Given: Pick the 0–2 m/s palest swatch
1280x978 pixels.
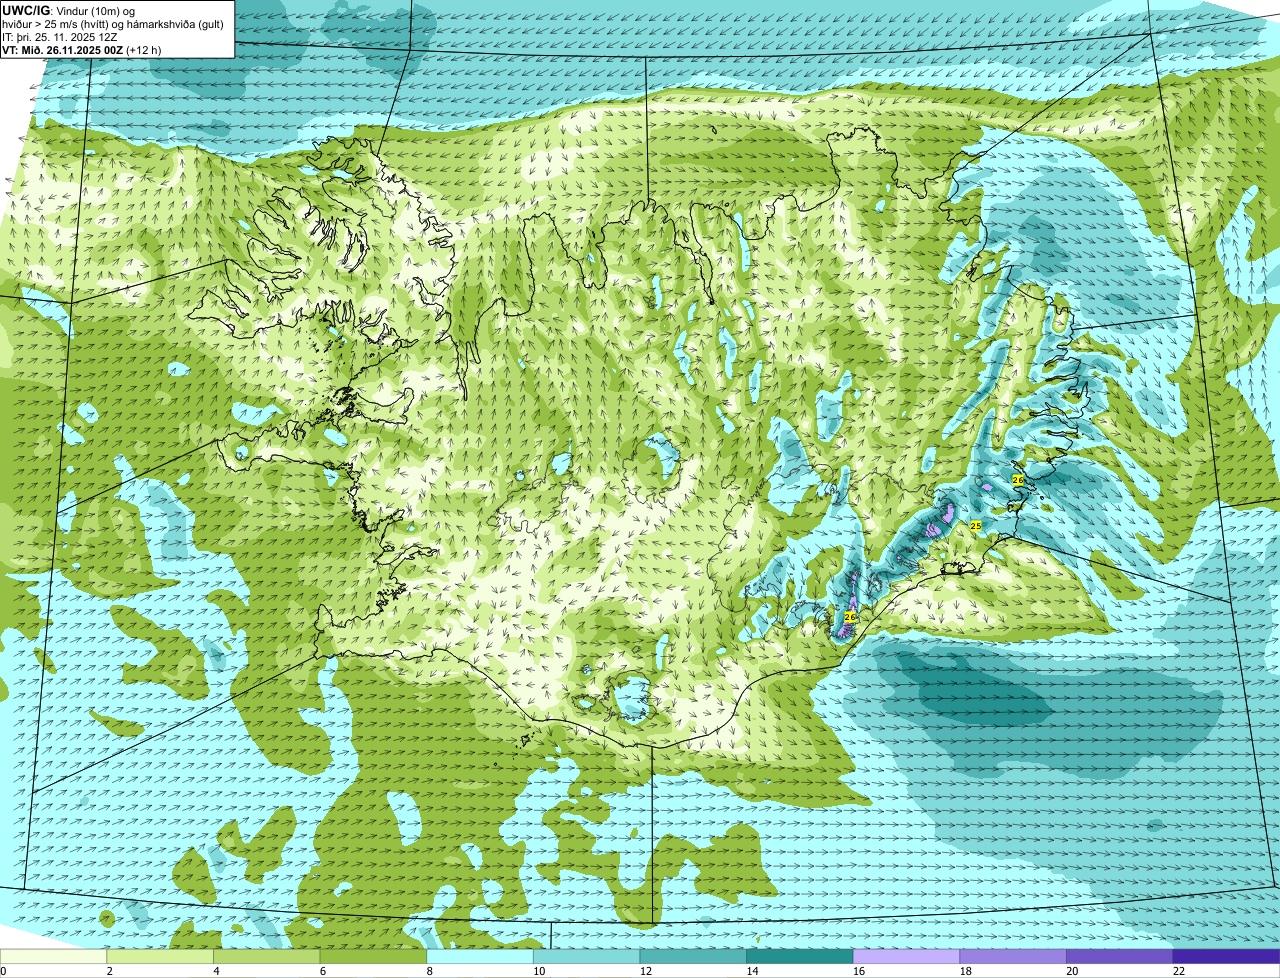Looking at the screenshot, I should [x=53, y=956].
